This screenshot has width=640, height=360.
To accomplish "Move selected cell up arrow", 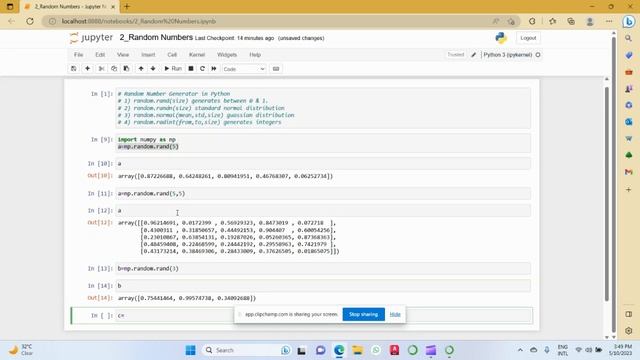I will tap(141, 69).
